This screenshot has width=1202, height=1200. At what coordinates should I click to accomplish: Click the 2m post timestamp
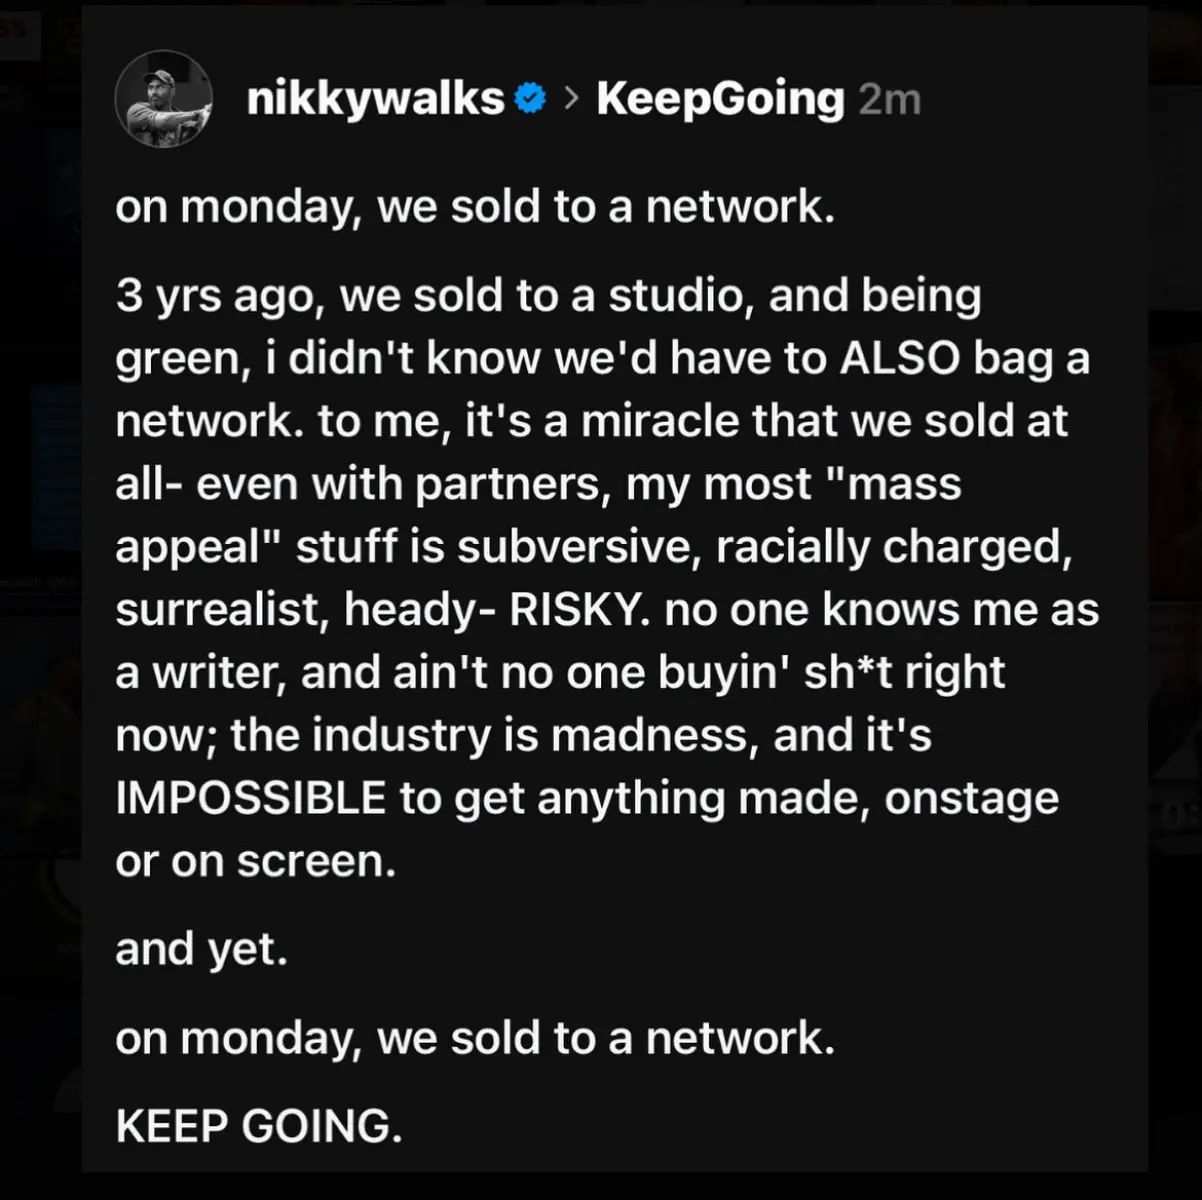tap(888, 99)
